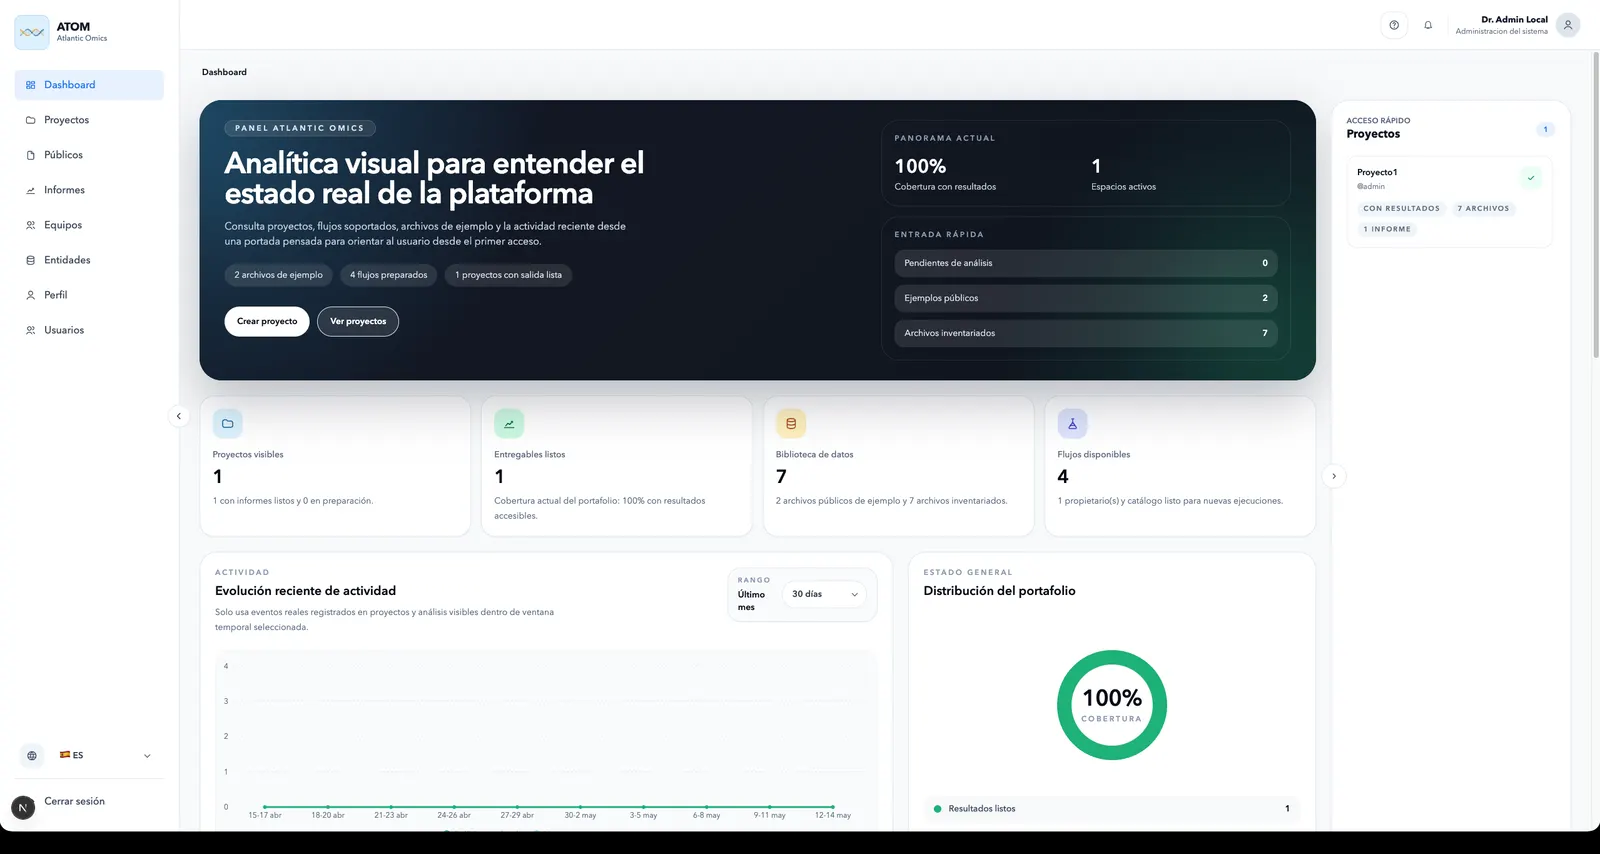Viewport: 1600px width, 854px height.
Task: Open the Archivos inventariados quick entry
Action: 1085,333
